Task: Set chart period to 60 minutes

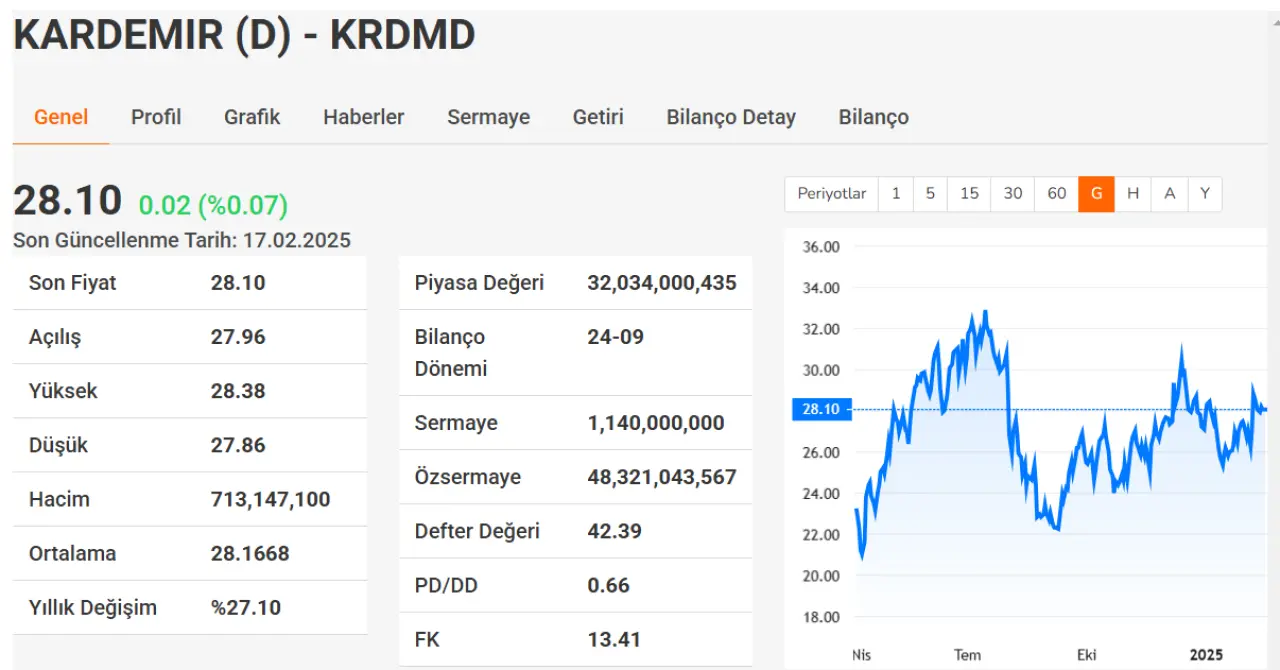Action: click(1057, 194)
